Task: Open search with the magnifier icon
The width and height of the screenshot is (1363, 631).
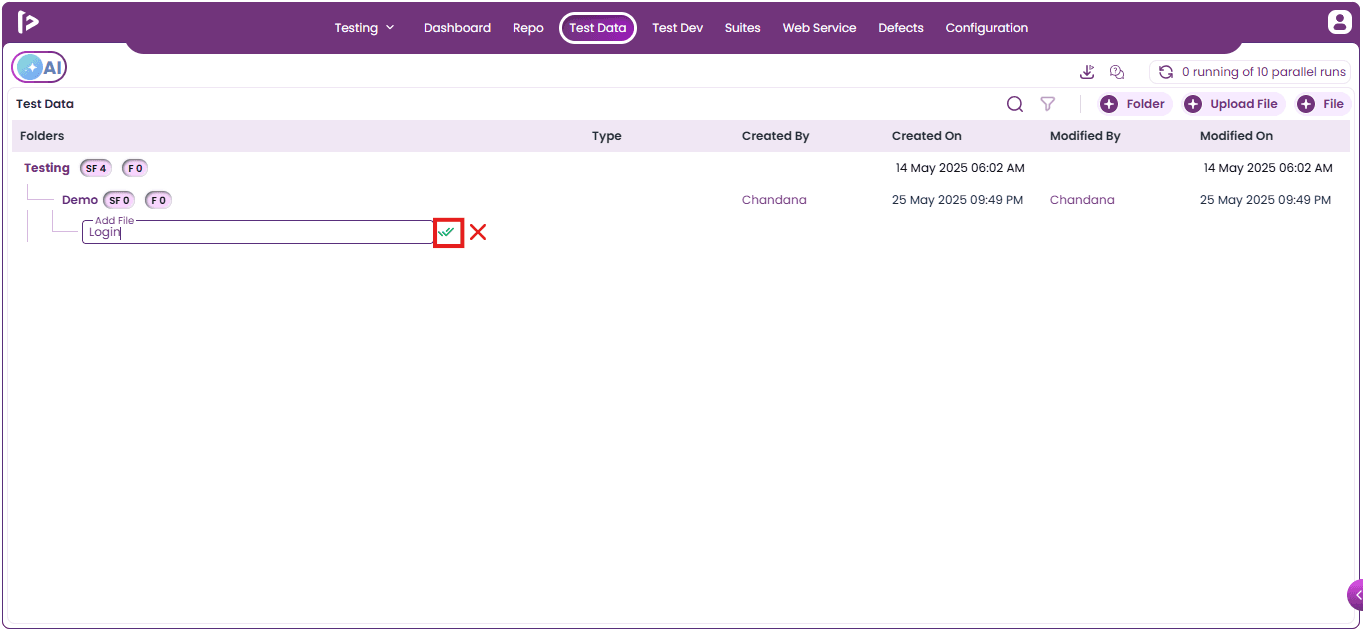Action: tap(1015, 104)
